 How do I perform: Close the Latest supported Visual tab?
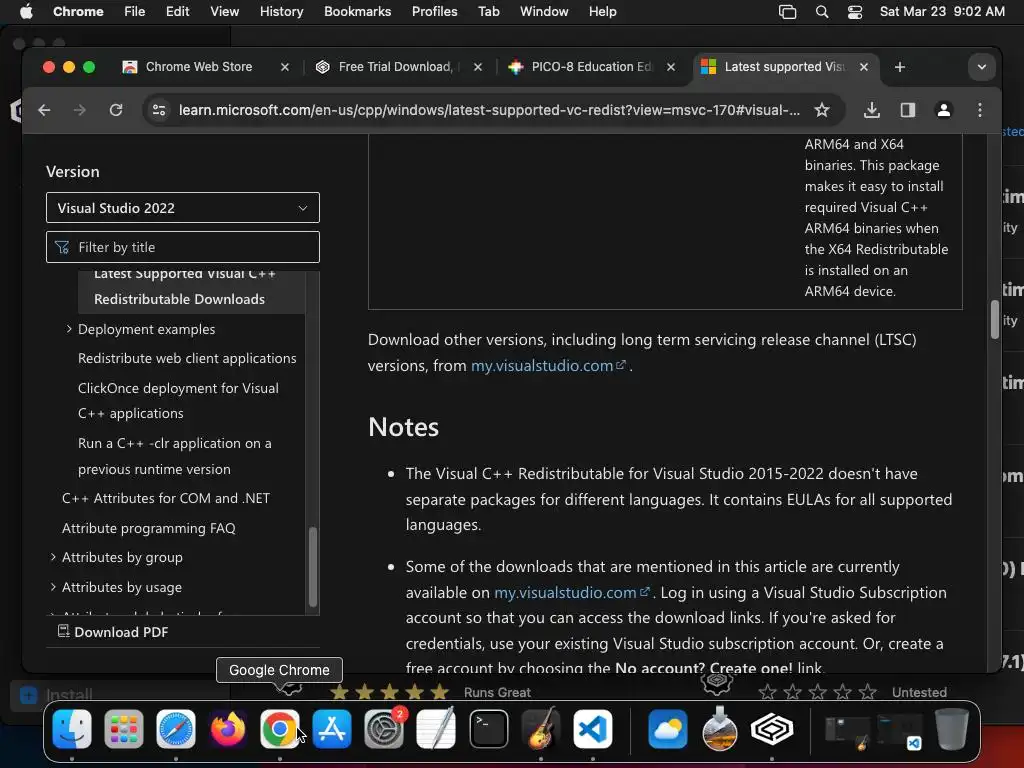pos(863,67)
